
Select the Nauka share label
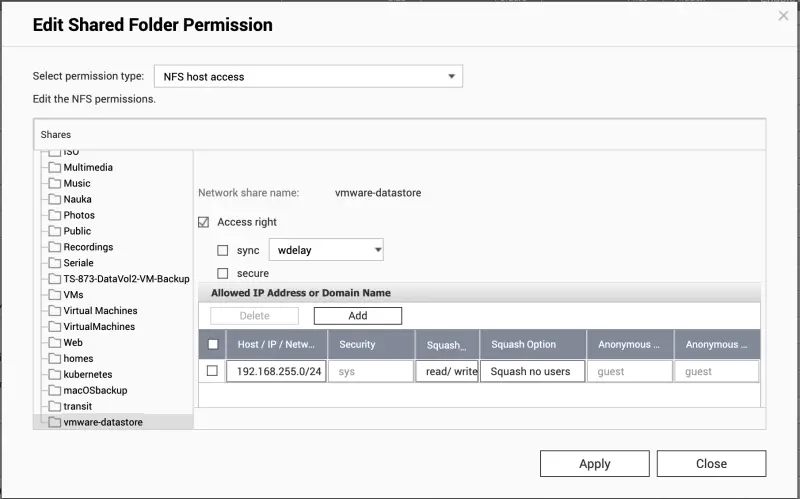click(x=78, y=199)
